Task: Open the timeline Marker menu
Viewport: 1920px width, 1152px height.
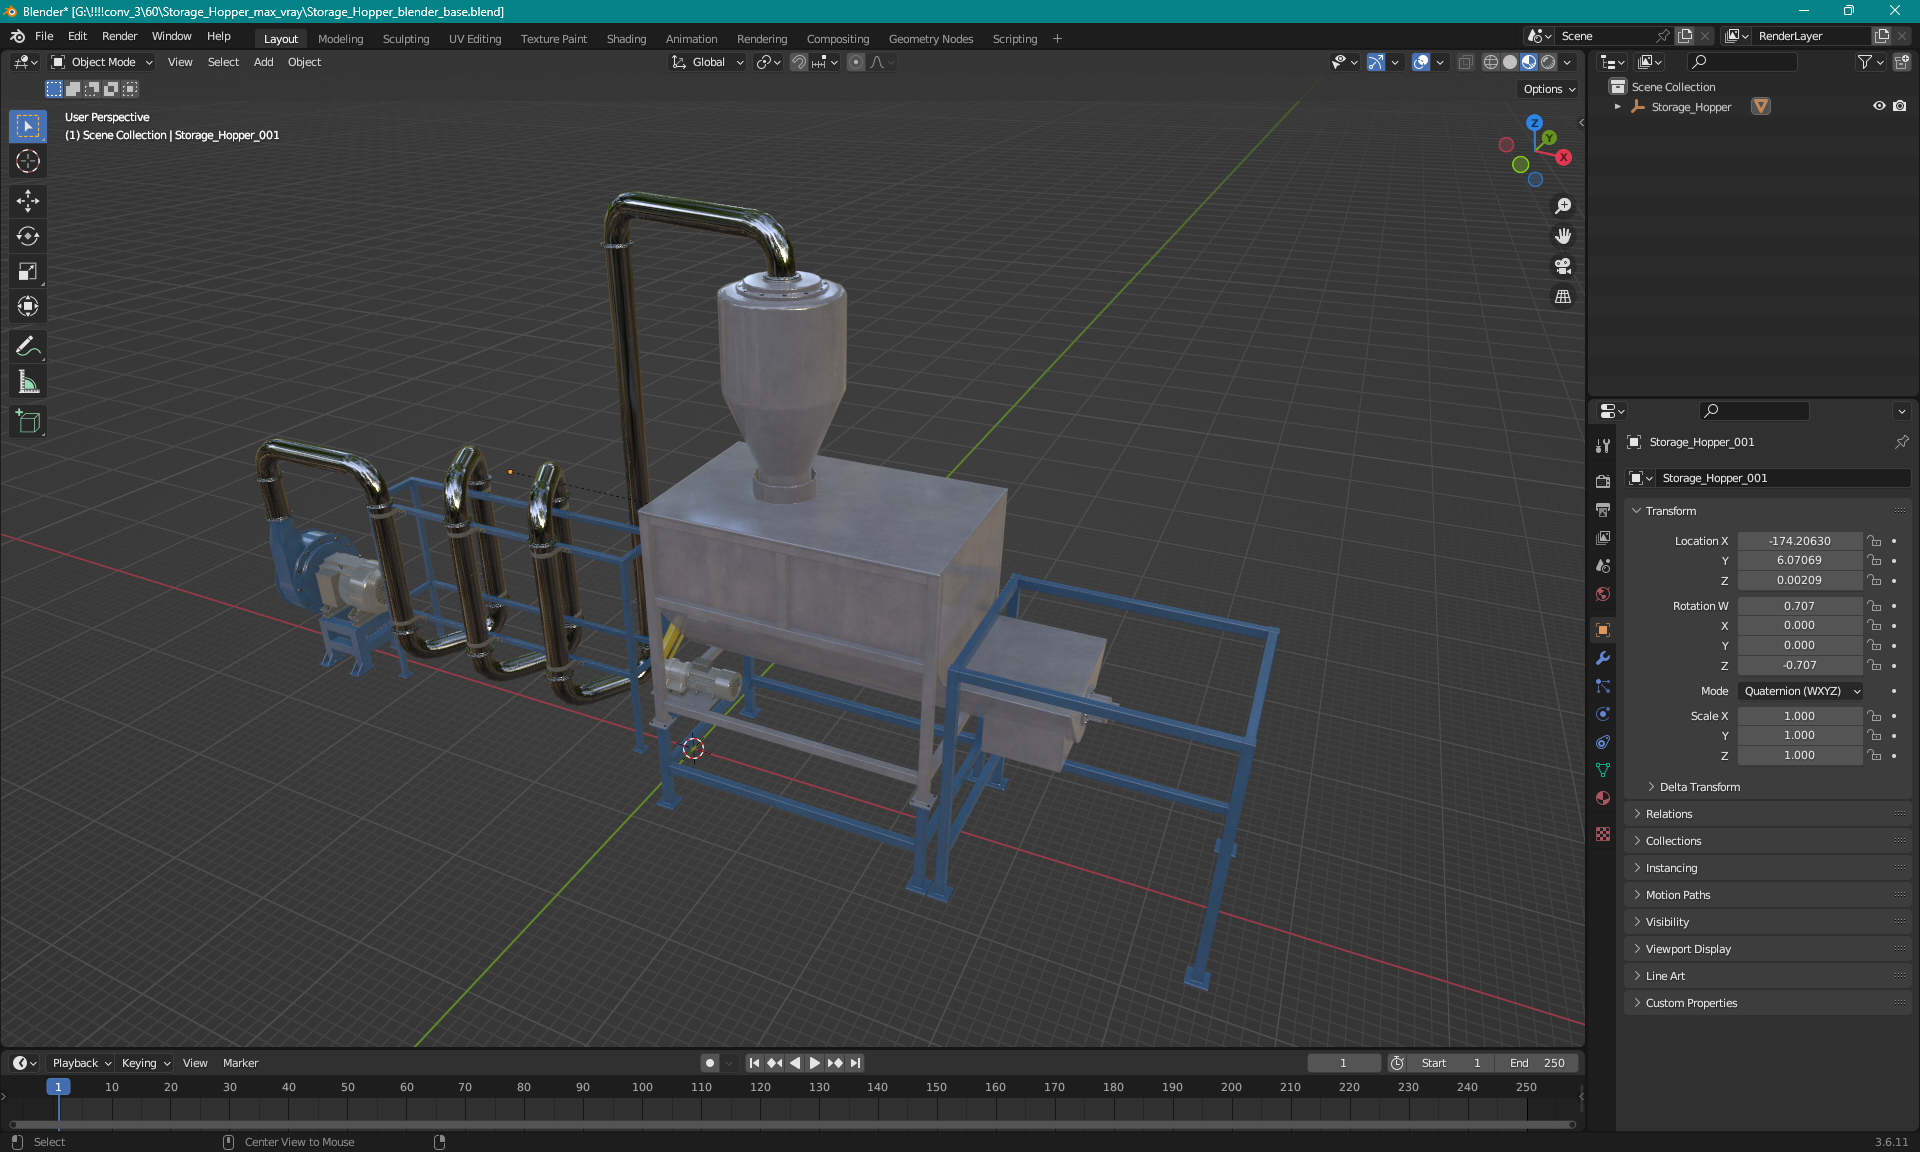Action: [x=240, y=1063]
